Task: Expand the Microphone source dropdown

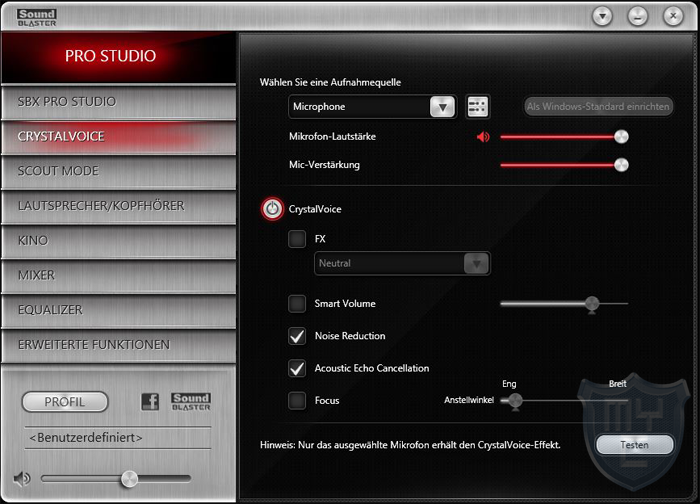Action: click(x=441, y=107)
